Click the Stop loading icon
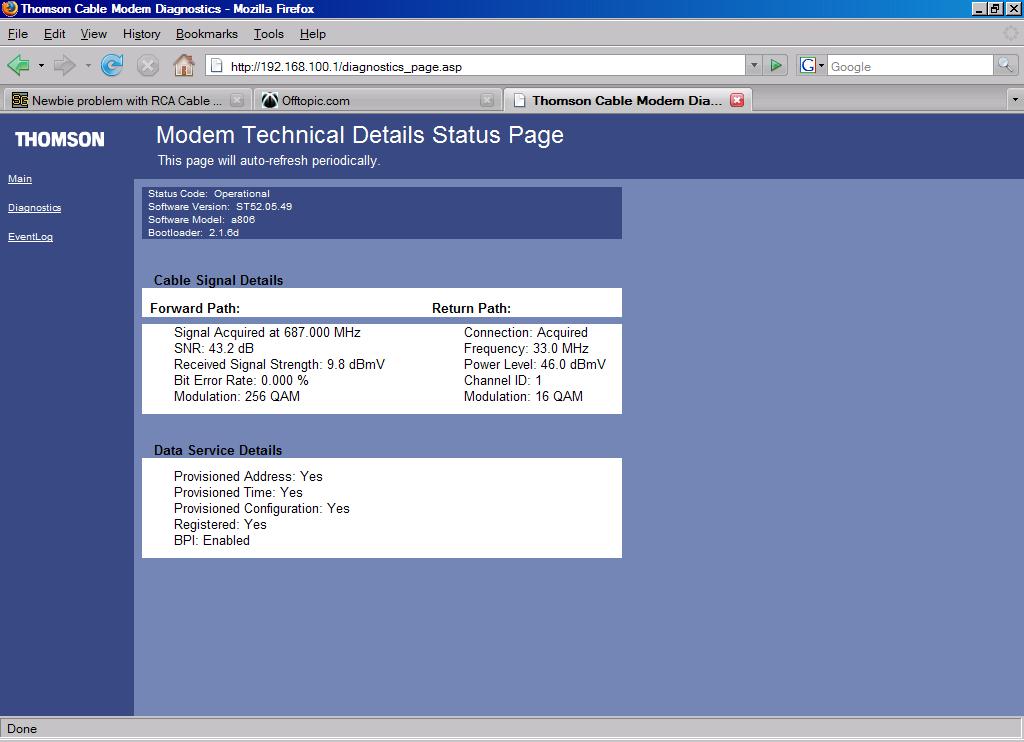The image size is (1024, 742). (147, 66)
